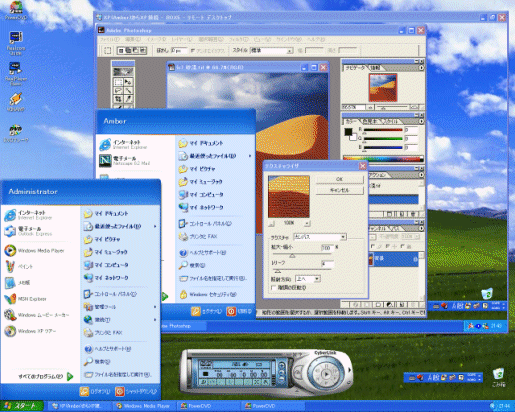This screenshot has width=515, height=412.
Task: Open My Network in Administrator start menu
Action: (x=106, y=278)
